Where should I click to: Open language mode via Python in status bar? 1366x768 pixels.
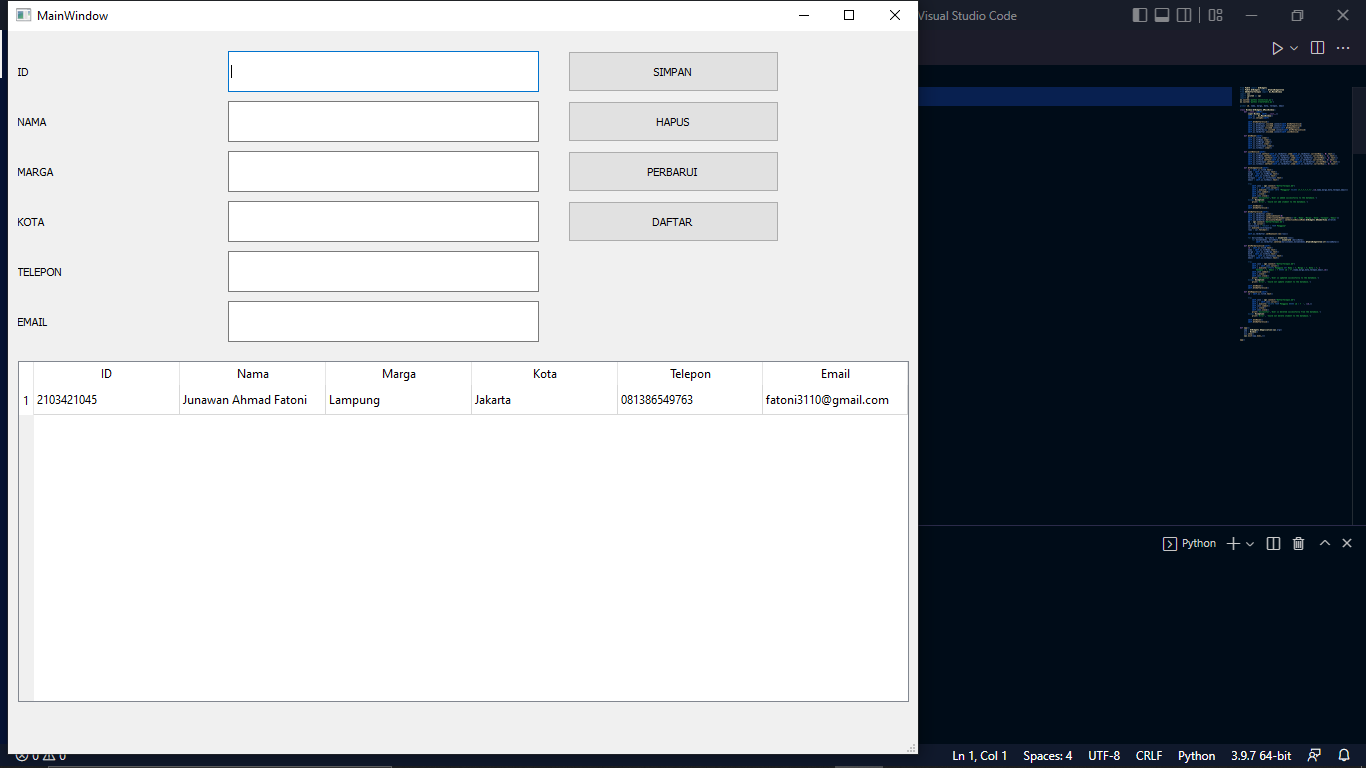[1196, 755]
